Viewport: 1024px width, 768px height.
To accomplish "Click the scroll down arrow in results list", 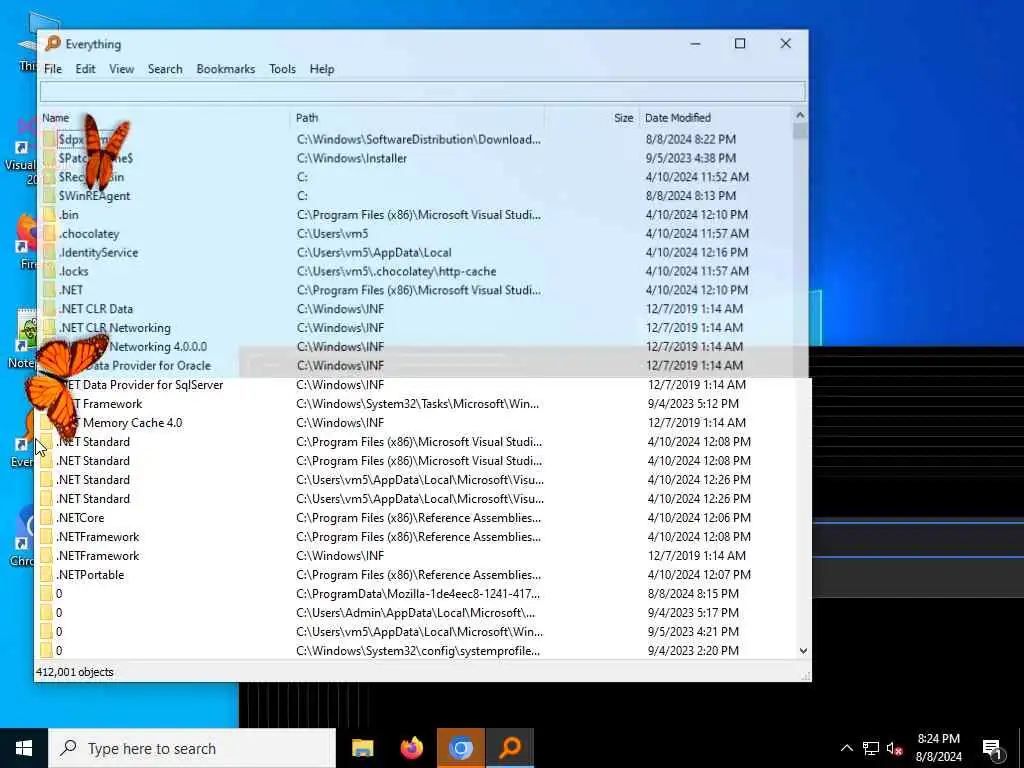I will tap(803, 650).
